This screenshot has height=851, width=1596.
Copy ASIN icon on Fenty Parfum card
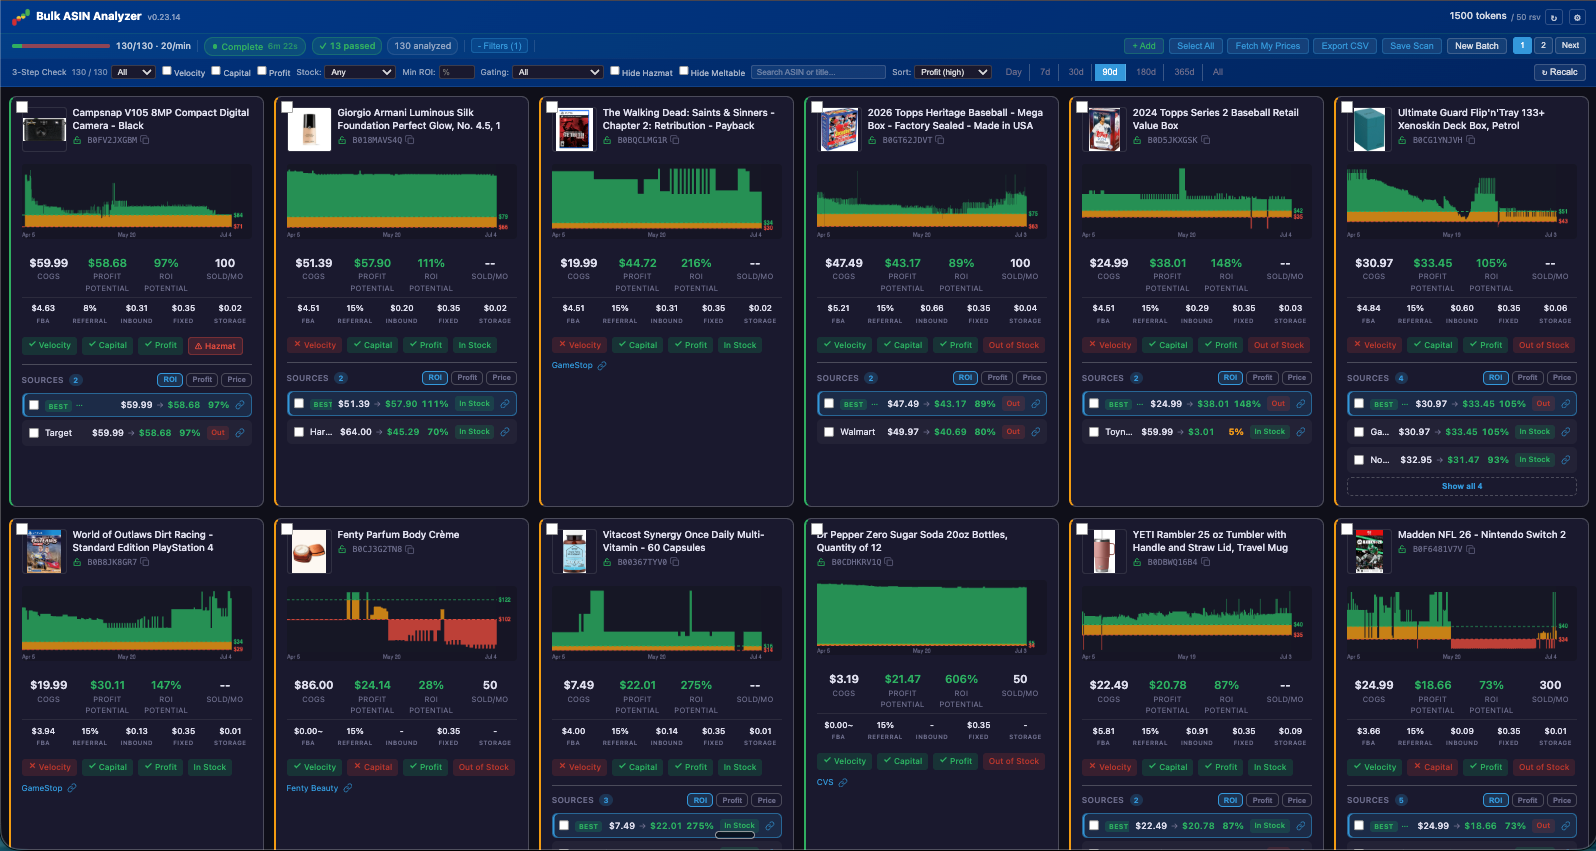(410, 549)
